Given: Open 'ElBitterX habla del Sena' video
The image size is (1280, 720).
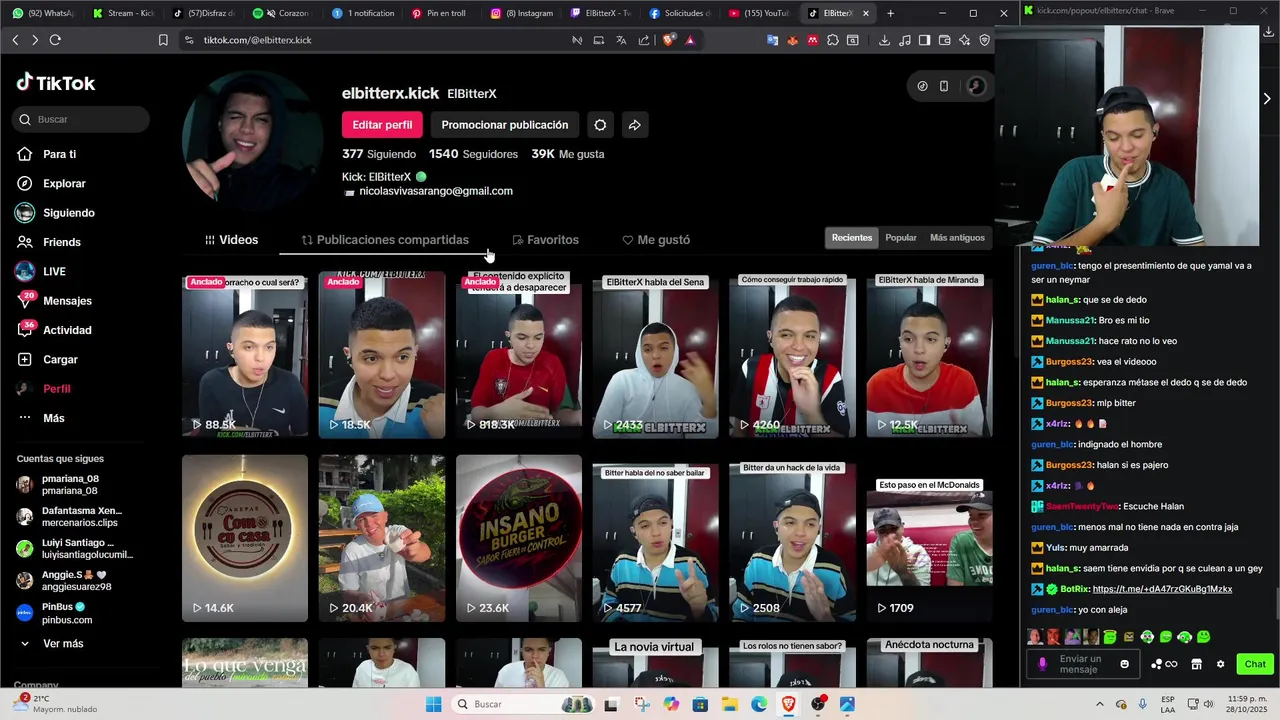Looking at the screenshot, I should click(x=655, y=355).
